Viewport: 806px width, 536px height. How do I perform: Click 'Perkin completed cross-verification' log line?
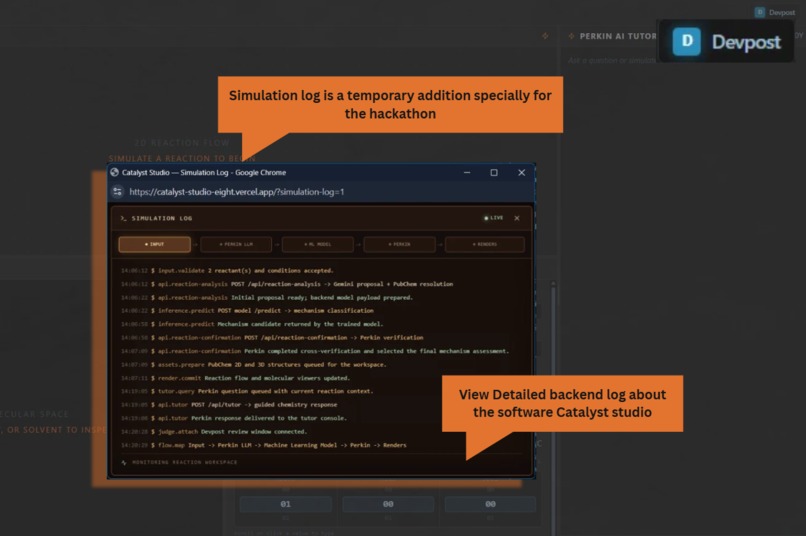(315, 351)
